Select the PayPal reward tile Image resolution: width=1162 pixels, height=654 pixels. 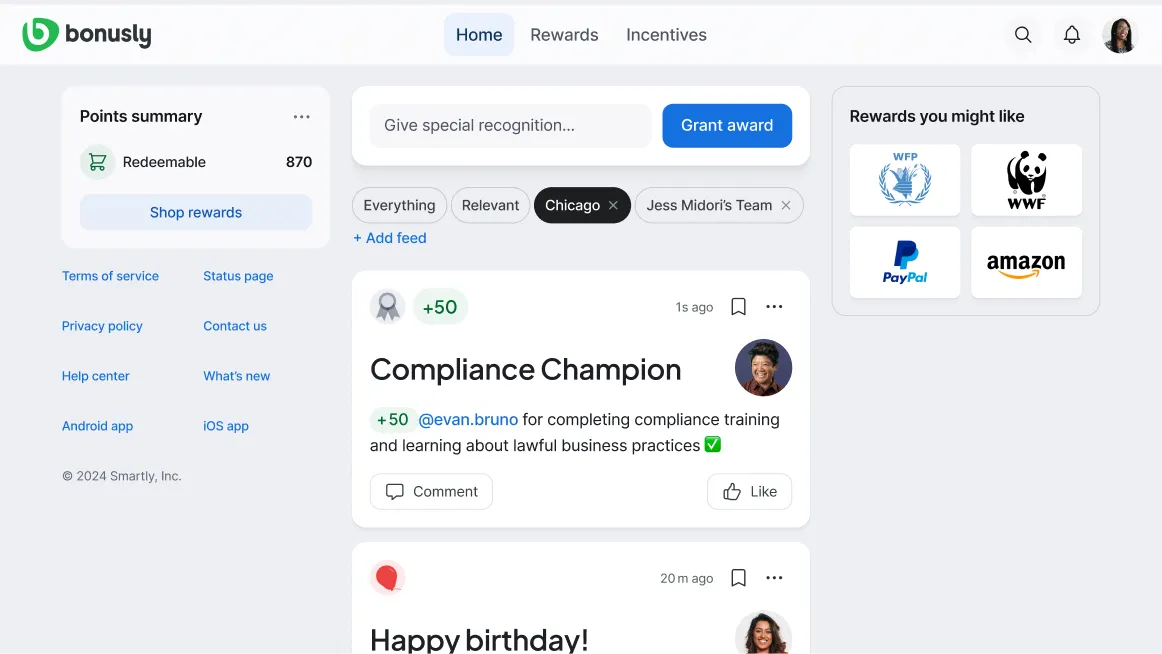tap(905, 262)
